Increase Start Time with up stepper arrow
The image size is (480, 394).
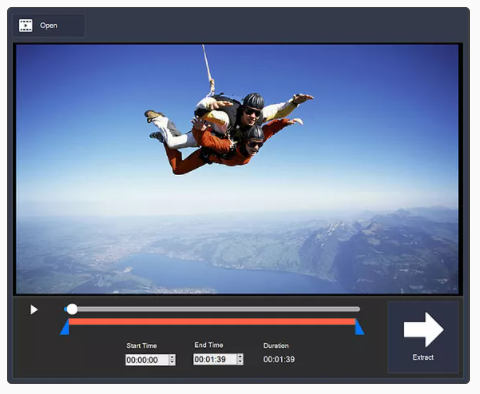[172, 357]
